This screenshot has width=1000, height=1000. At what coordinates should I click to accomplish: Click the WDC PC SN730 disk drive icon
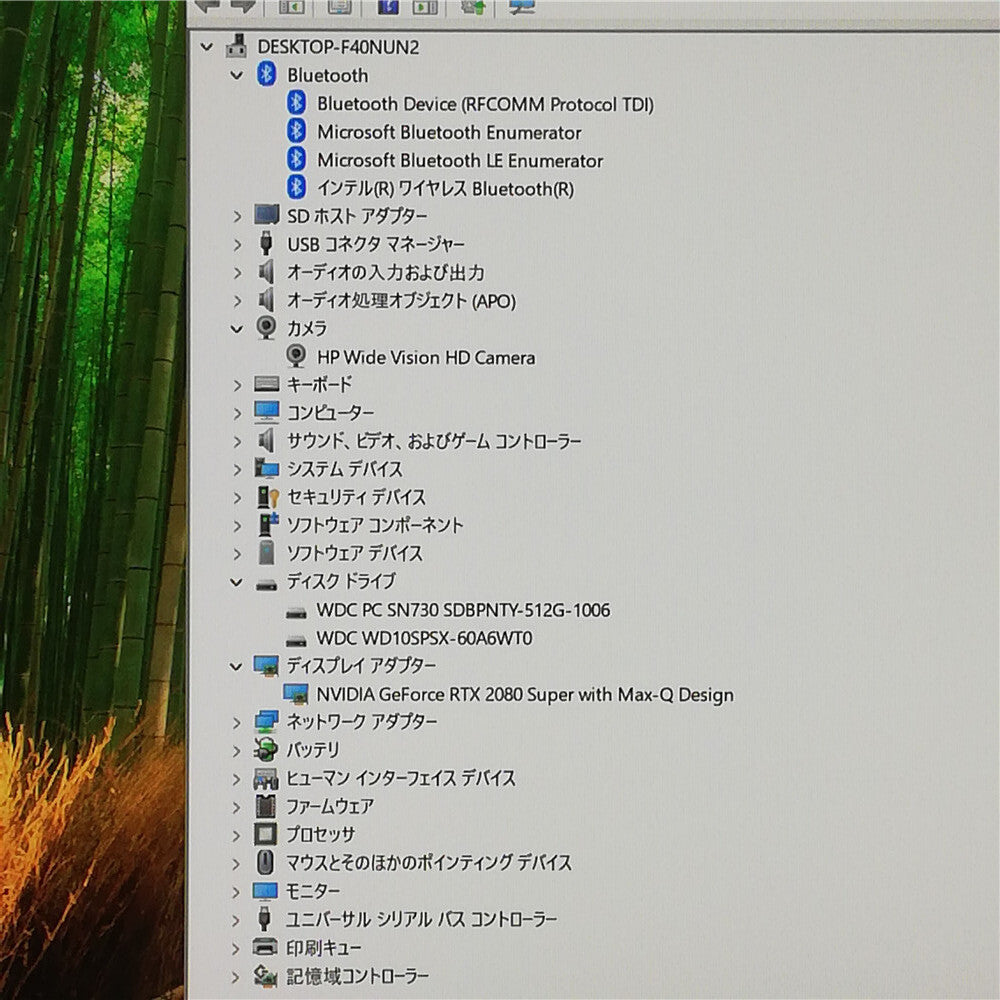coord(295,612)
